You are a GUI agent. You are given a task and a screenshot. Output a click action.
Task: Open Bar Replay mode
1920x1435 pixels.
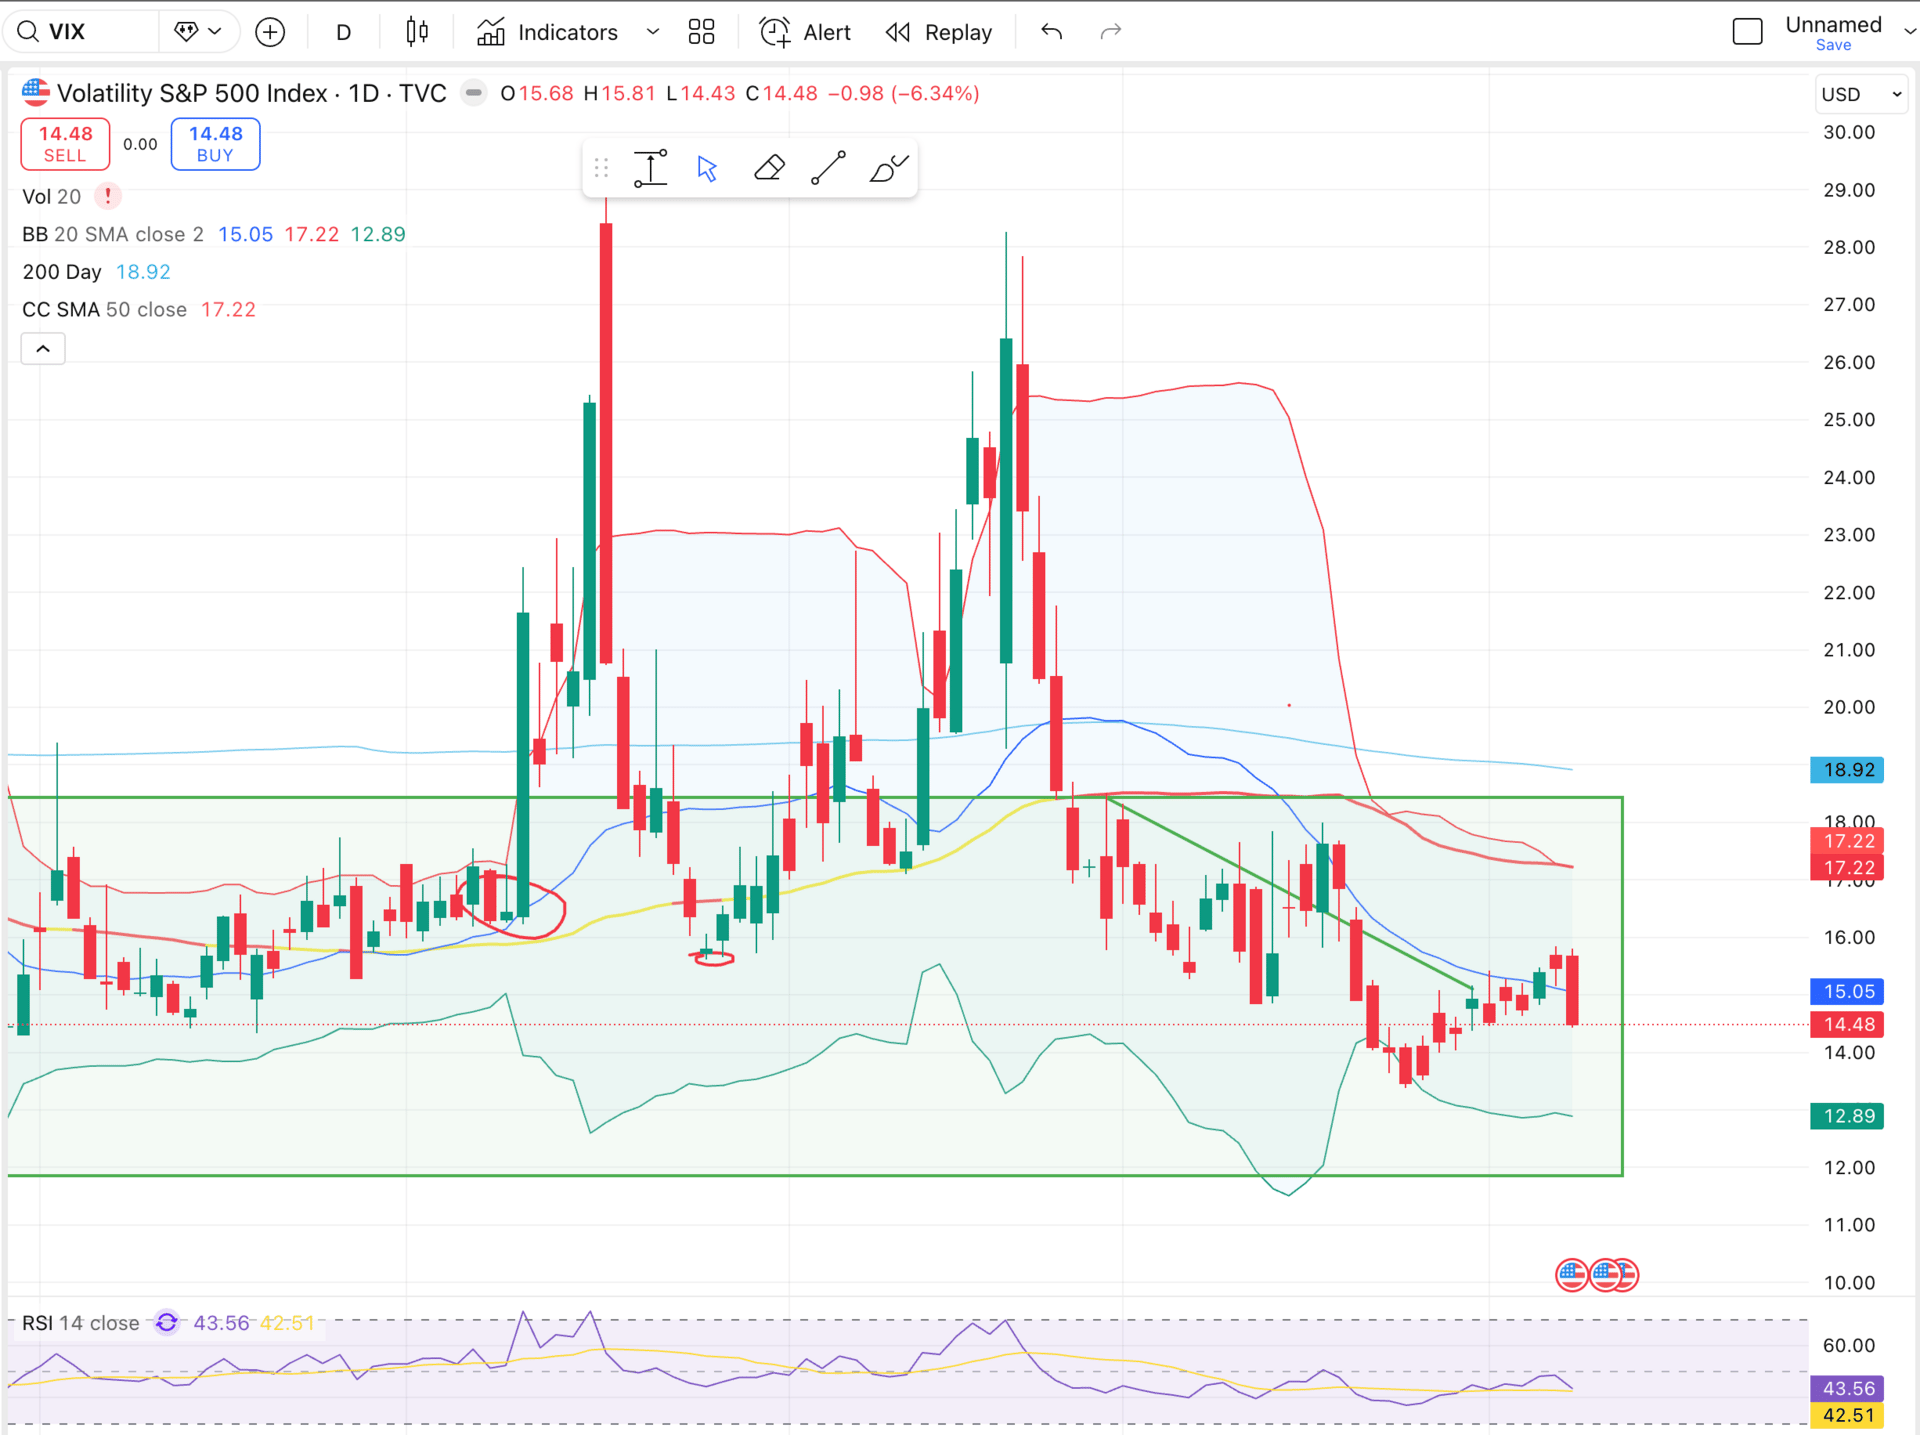click(939, 32)
